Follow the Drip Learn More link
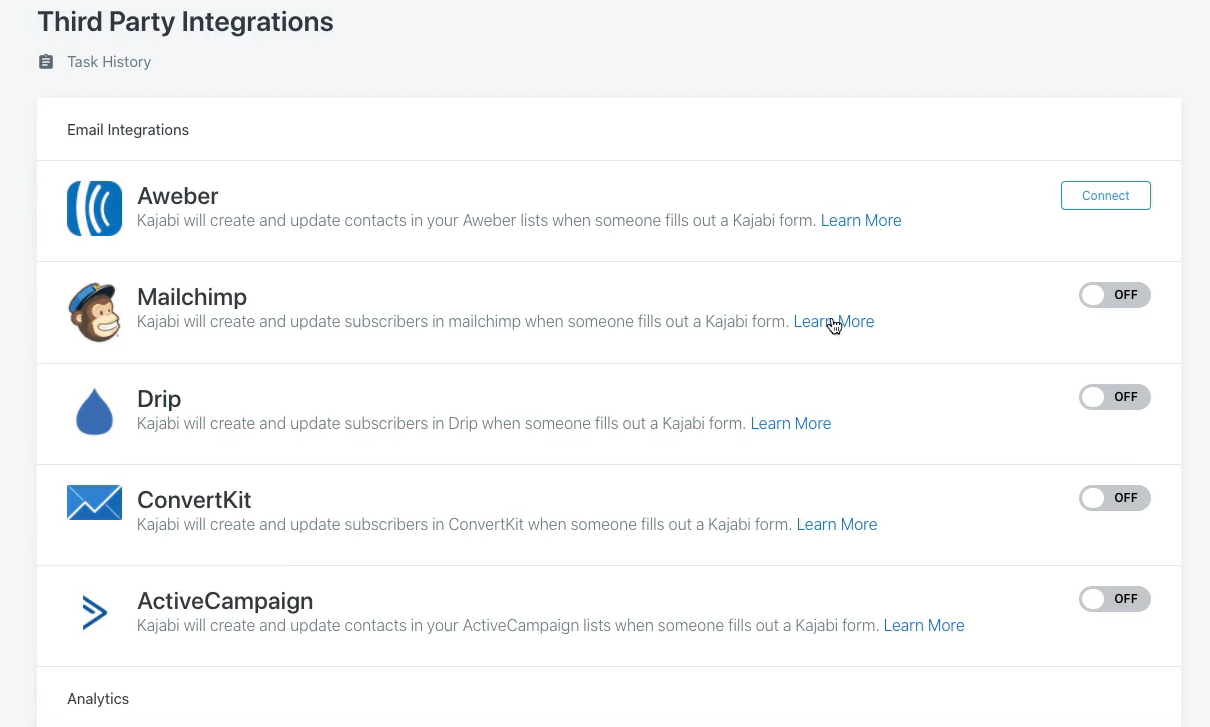 point(791,424)
